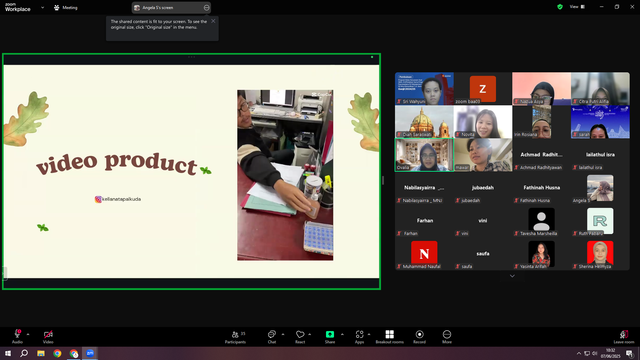
Task: Open the Participants panel
Action: pos(236,336)
